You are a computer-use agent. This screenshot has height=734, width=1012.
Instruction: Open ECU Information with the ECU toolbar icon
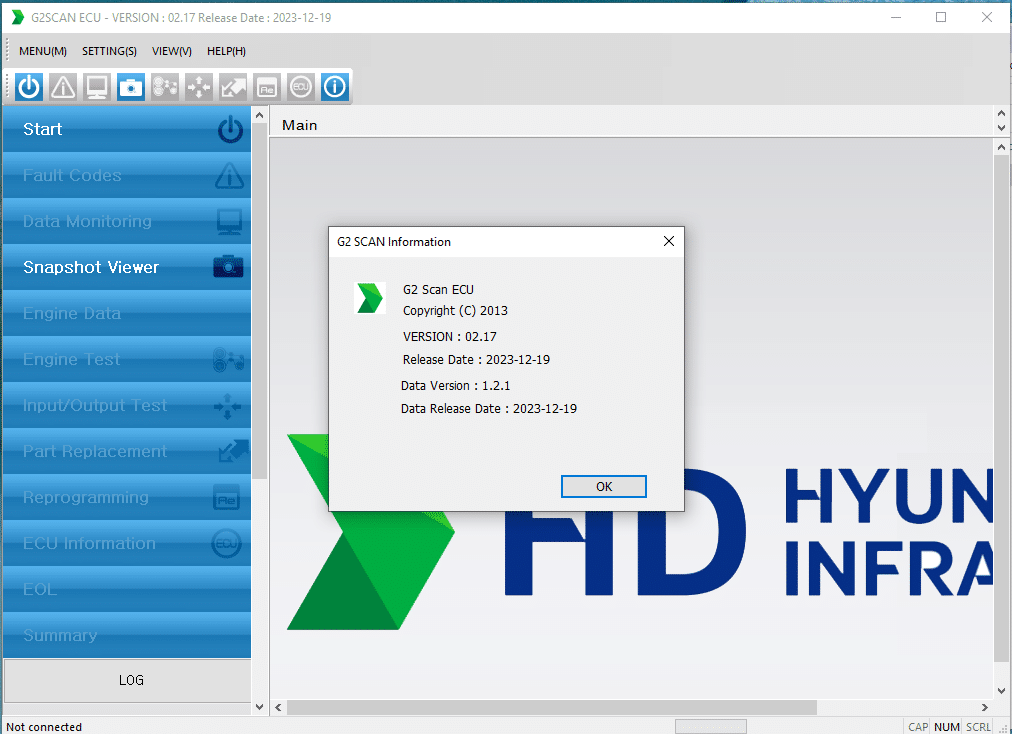coord(300,87)
